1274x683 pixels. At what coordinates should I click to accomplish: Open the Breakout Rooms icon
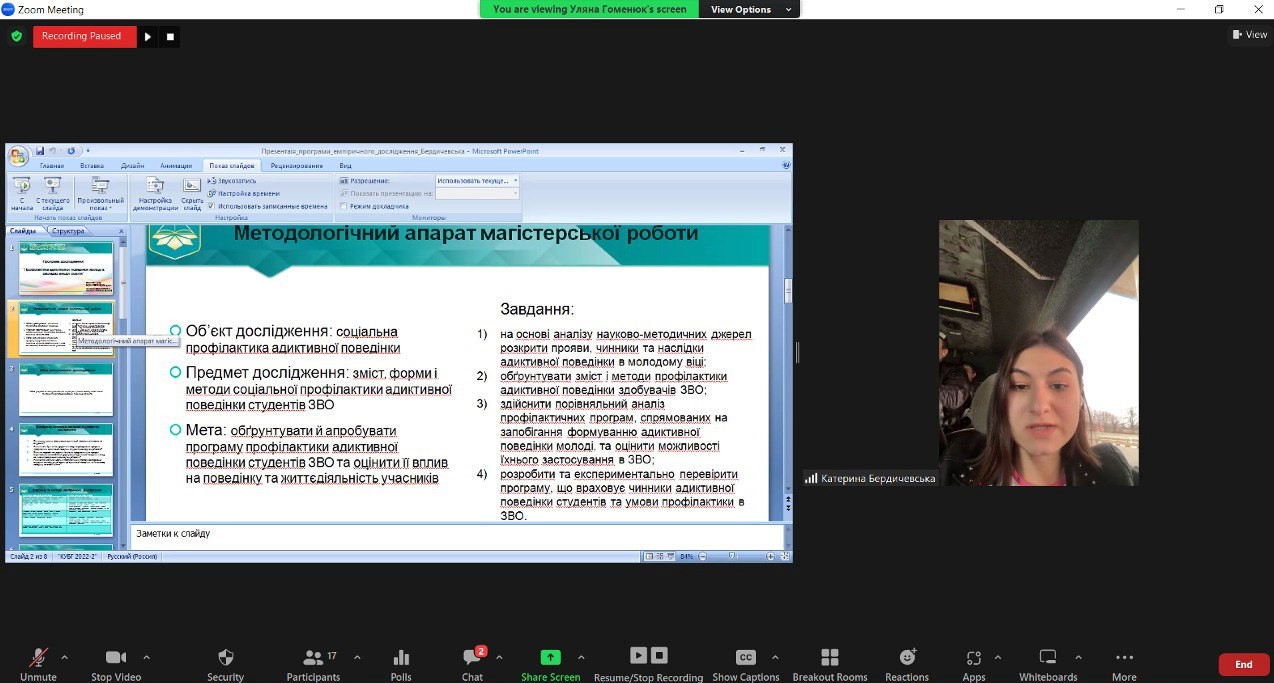829,657
